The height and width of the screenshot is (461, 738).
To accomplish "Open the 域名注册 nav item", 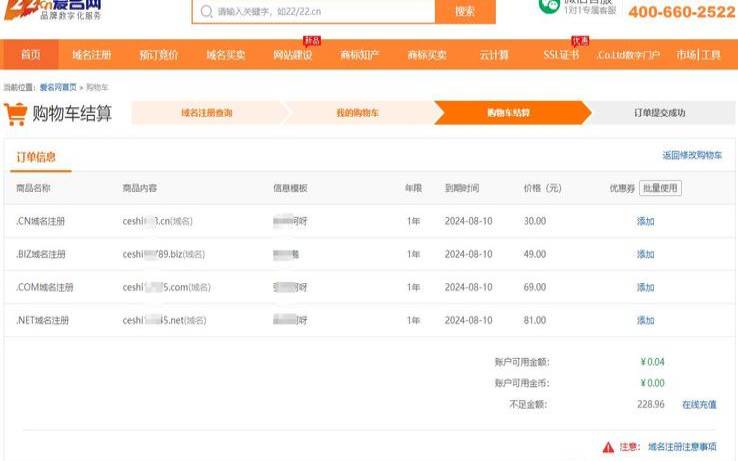I will (x=92, y=55).
